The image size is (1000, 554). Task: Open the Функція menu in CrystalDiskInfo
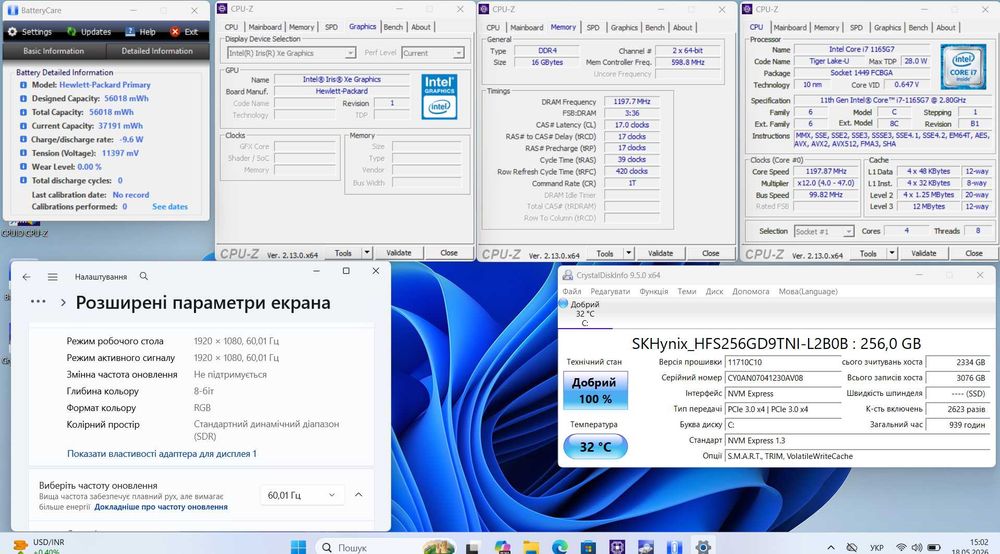[x=654, y=291]
